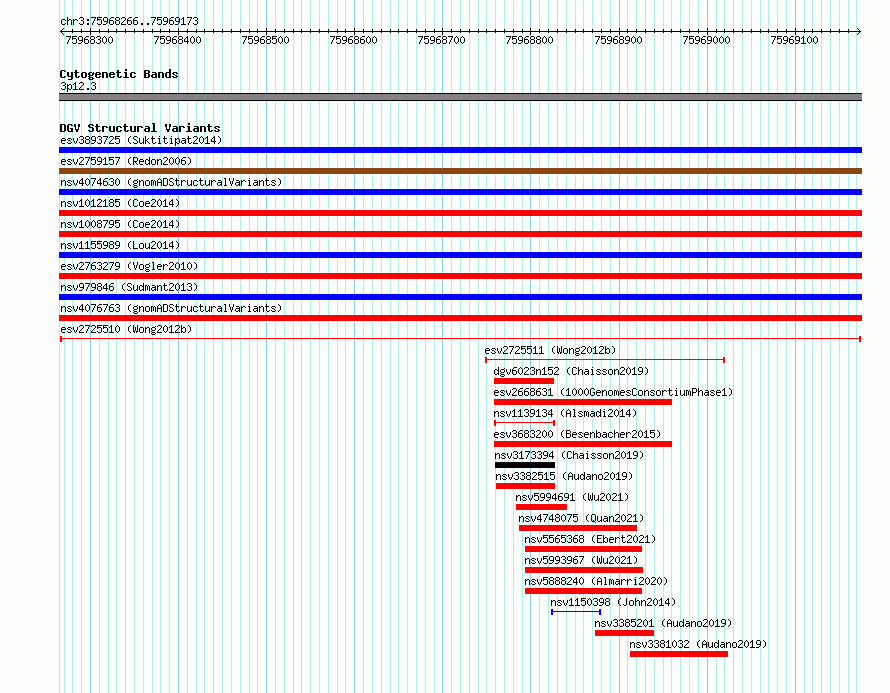Click the nsv4748075 (Quan2021) variant label
Screen dimensions: 890x693
(581, 518)
